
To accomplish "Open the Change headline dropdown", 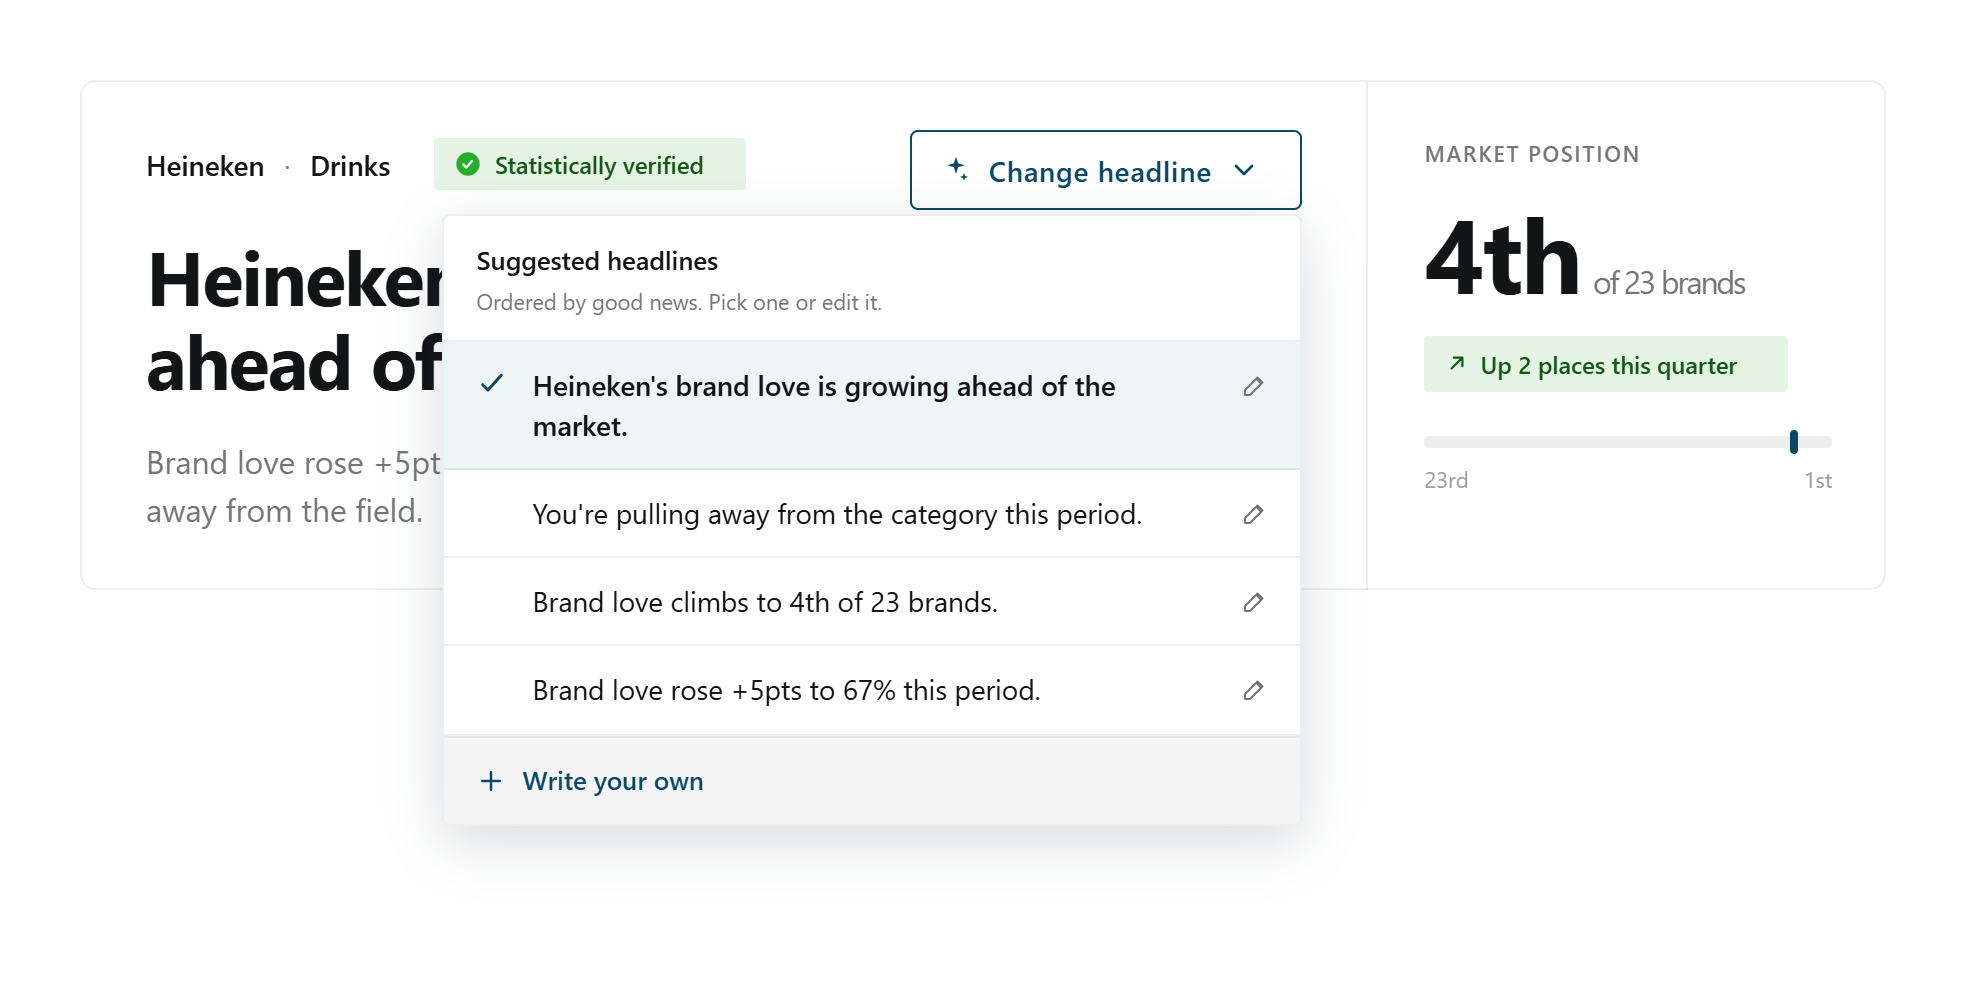I will 1105,170.
